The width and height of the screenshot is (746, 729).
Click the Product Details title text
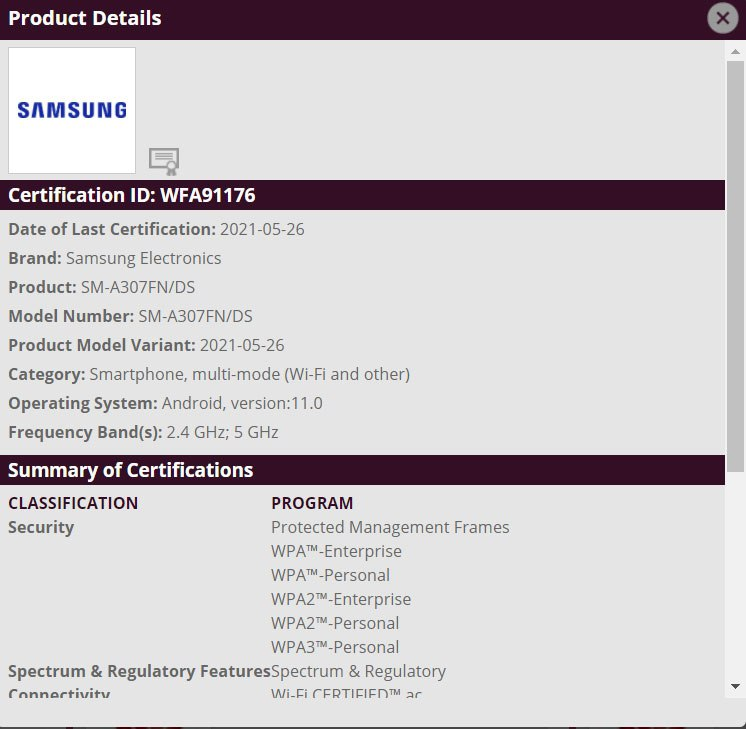85,18
